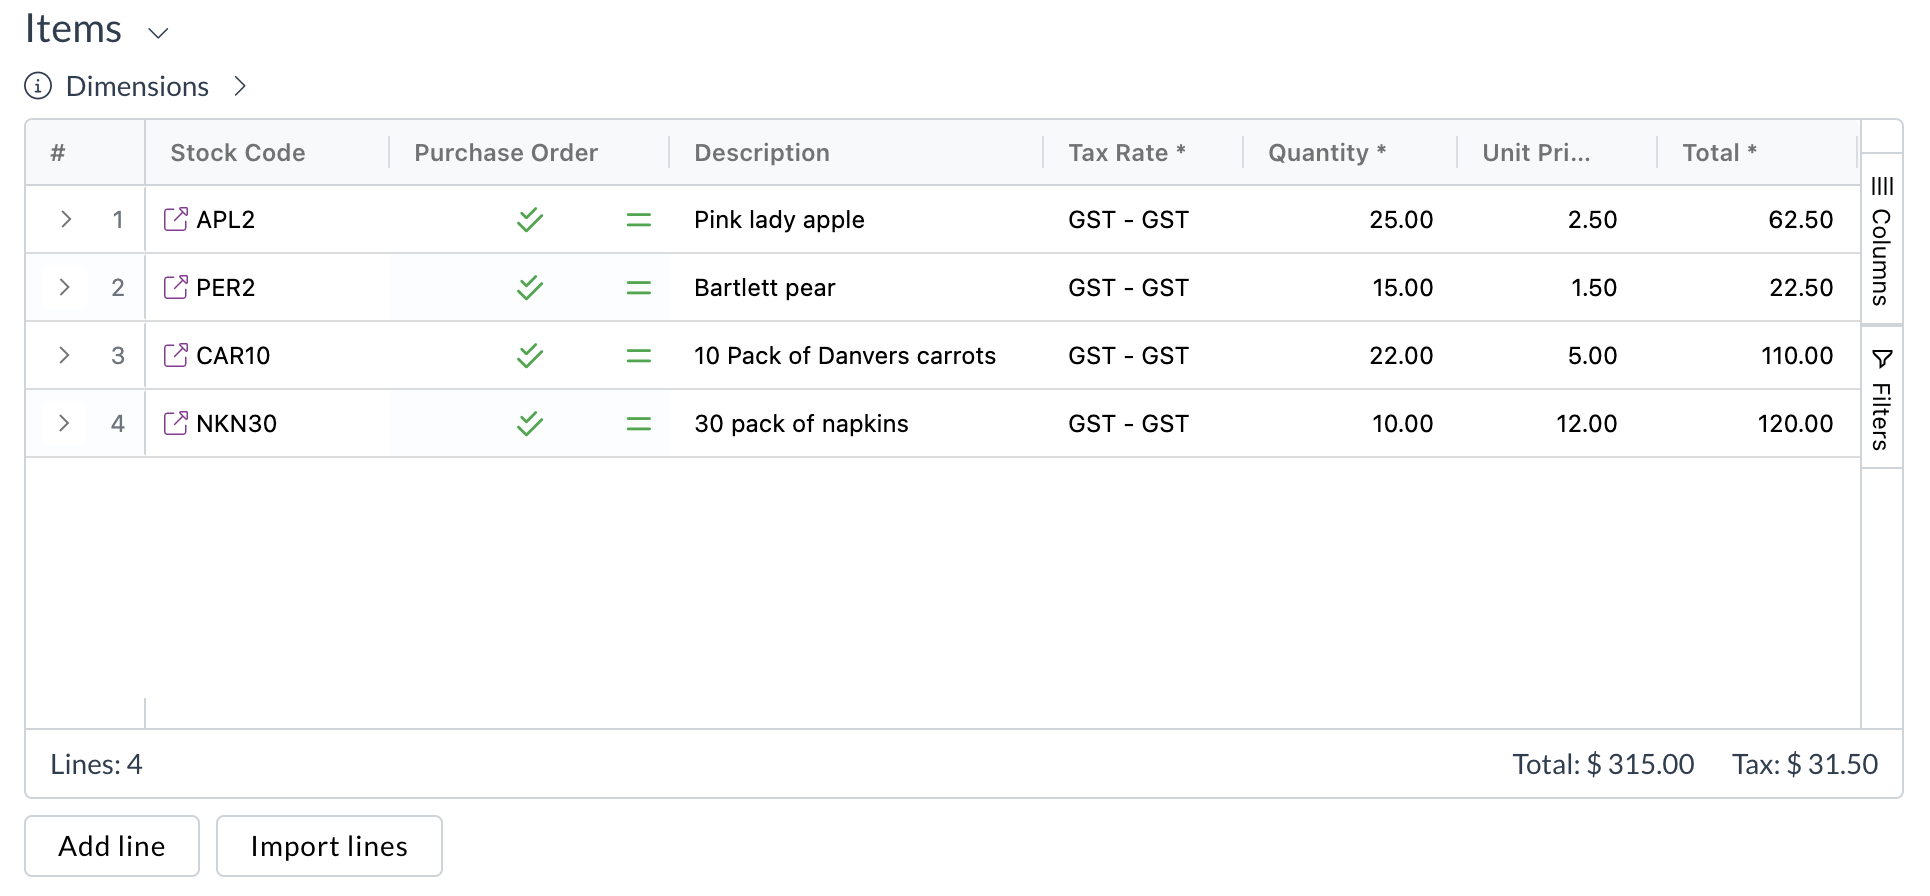
Task: Open the PER2 stock code link icon
Action: pos(175,287)
